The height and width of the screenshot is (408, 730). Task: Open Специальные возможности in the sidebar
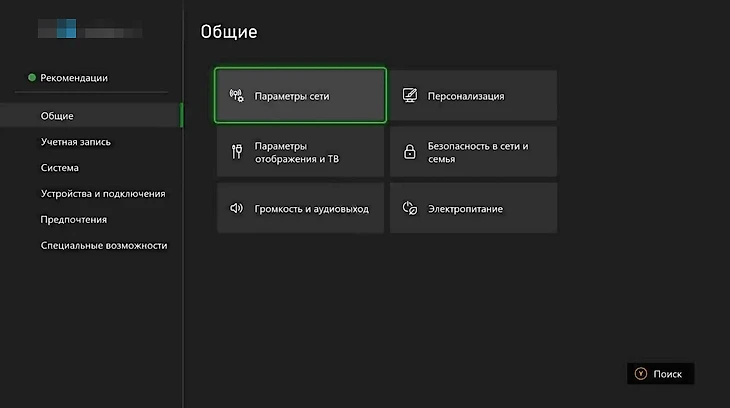click(104, 245)
